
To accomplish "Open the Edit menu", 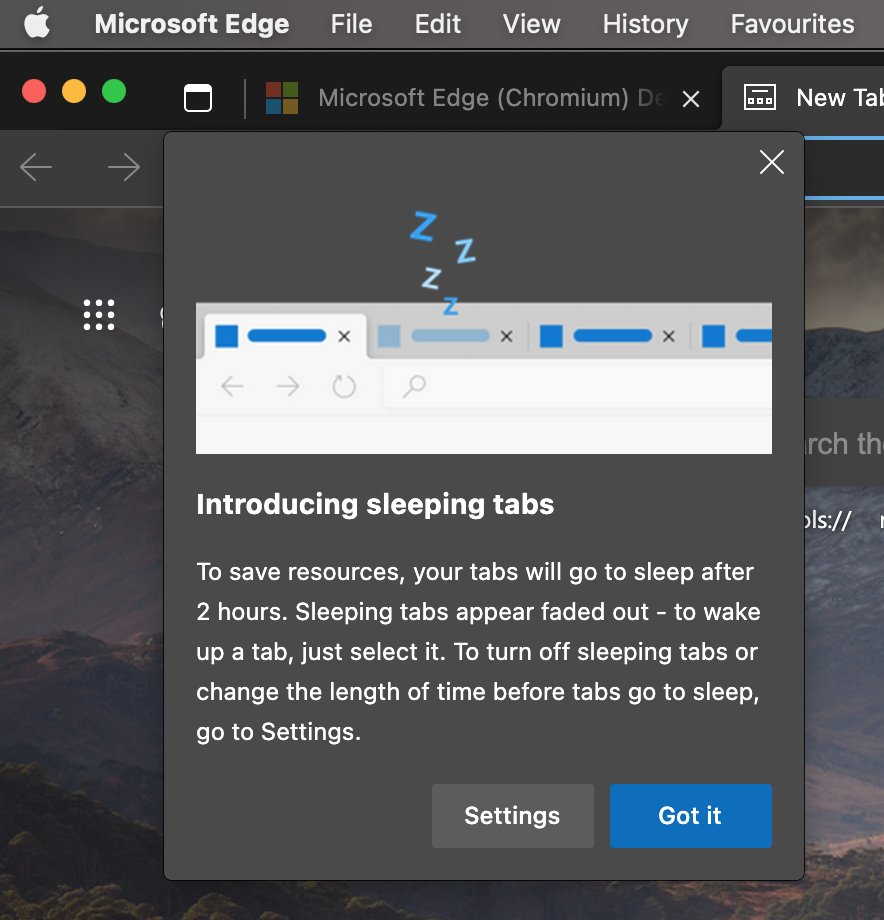I will 438,24.
